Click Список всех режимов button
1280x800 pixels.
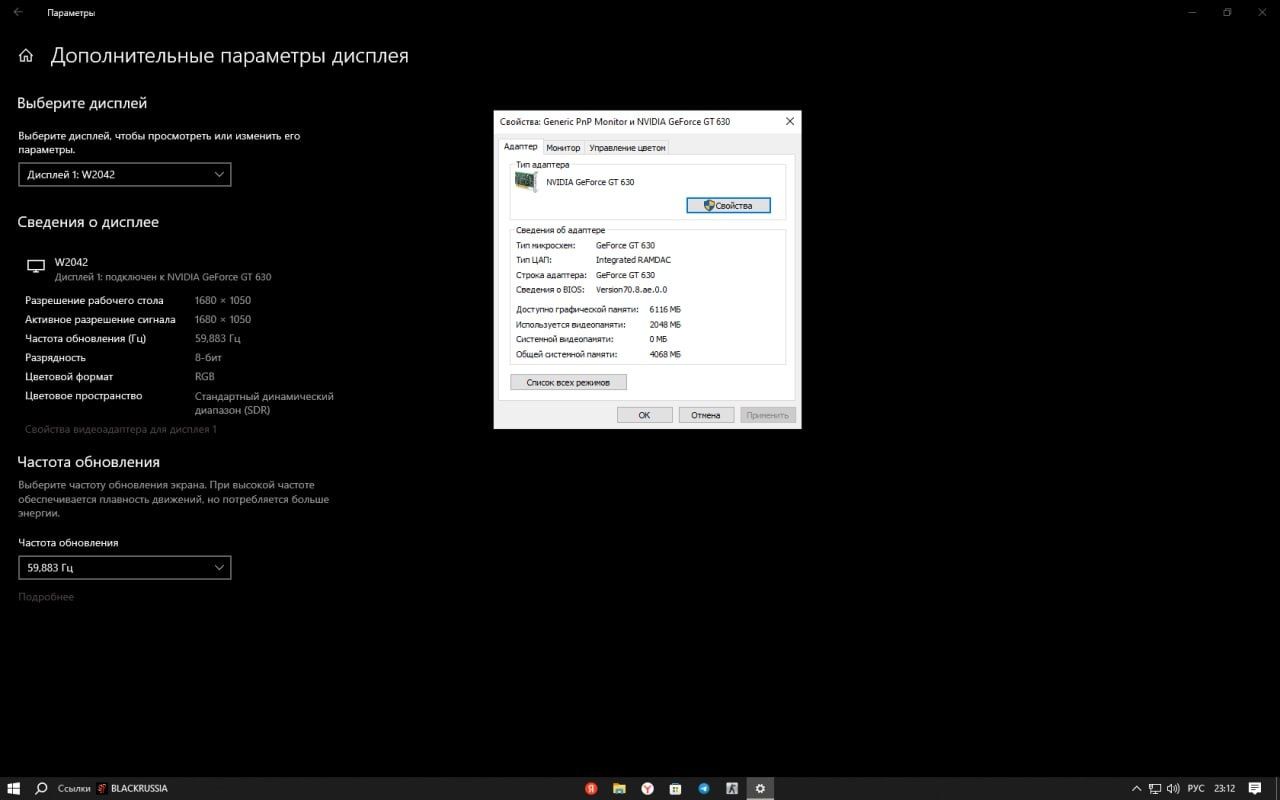pos(568,382)
